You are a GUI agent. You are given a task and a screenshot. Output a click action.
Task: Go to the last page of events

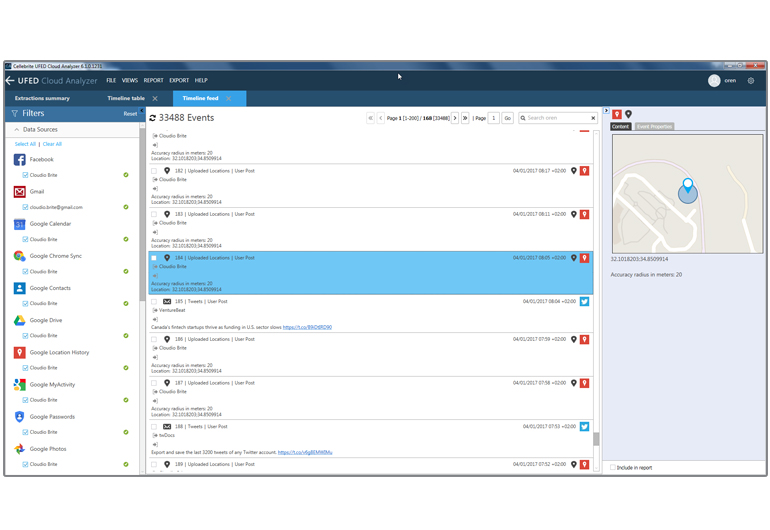pos(466,118)
